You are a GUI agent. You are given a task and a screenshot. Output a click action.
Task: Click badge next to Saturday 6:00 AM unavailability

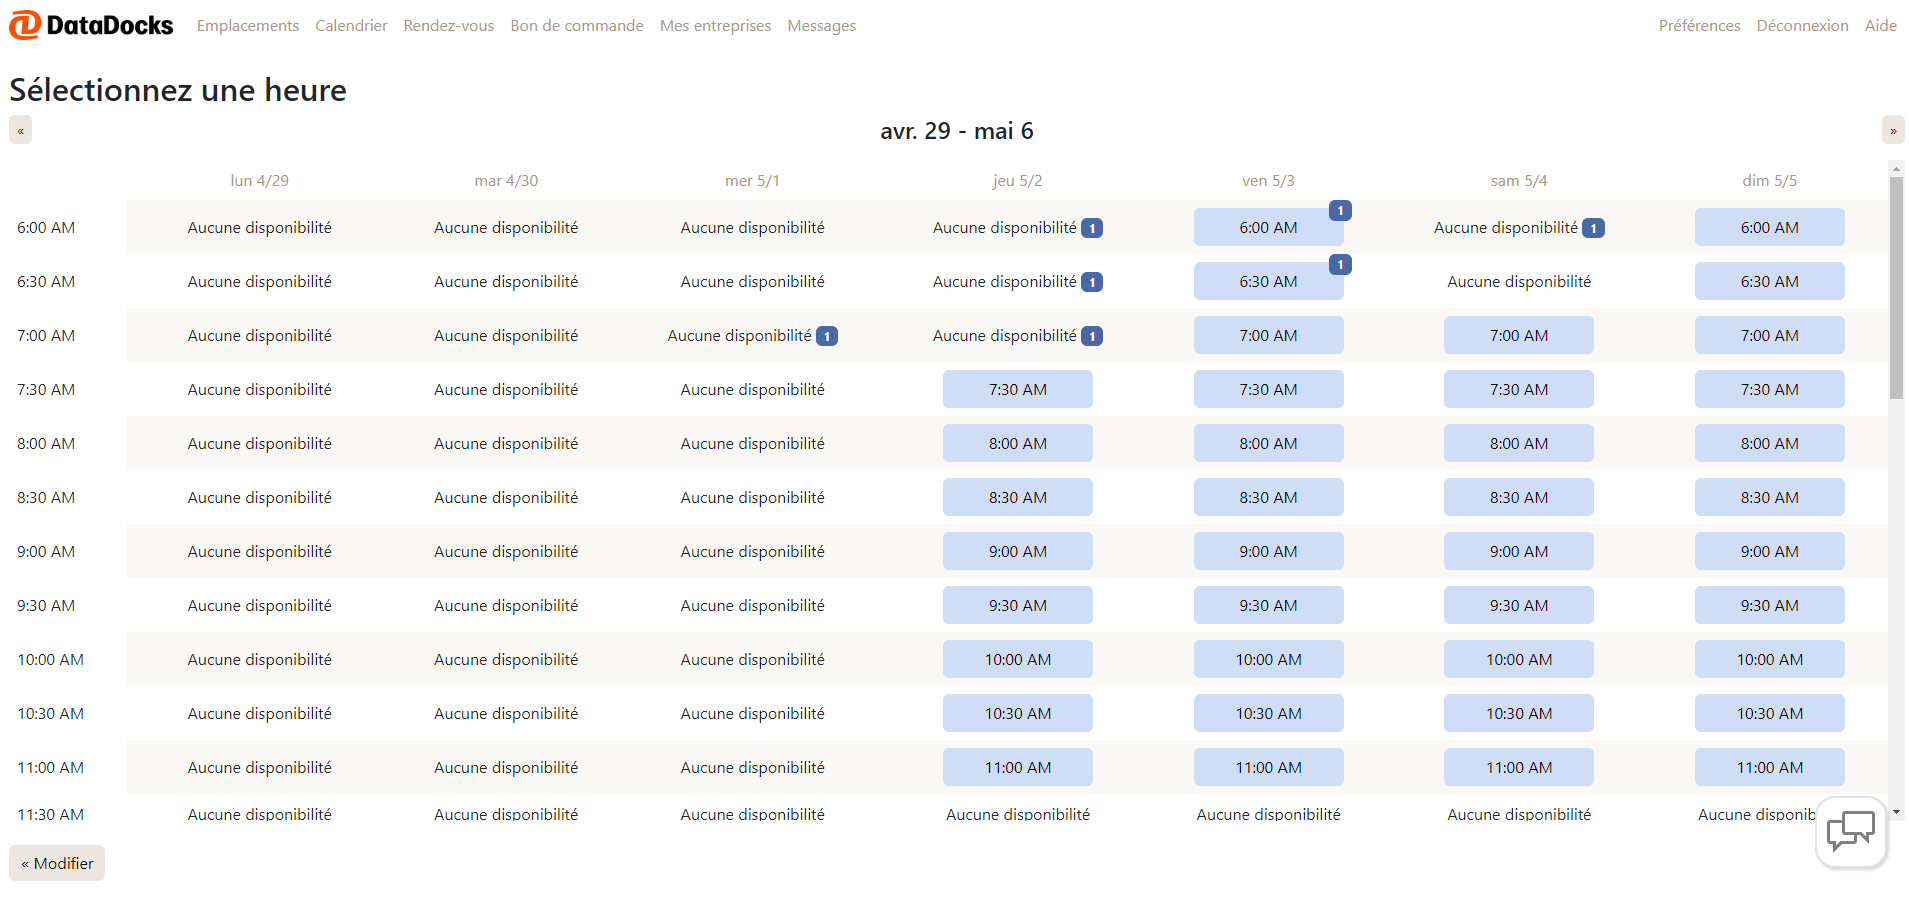coord(1593,228)
